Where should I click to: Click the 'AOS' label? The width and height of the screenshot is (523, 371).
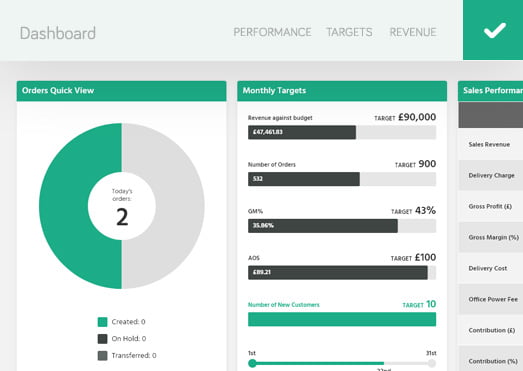point(253,258)
